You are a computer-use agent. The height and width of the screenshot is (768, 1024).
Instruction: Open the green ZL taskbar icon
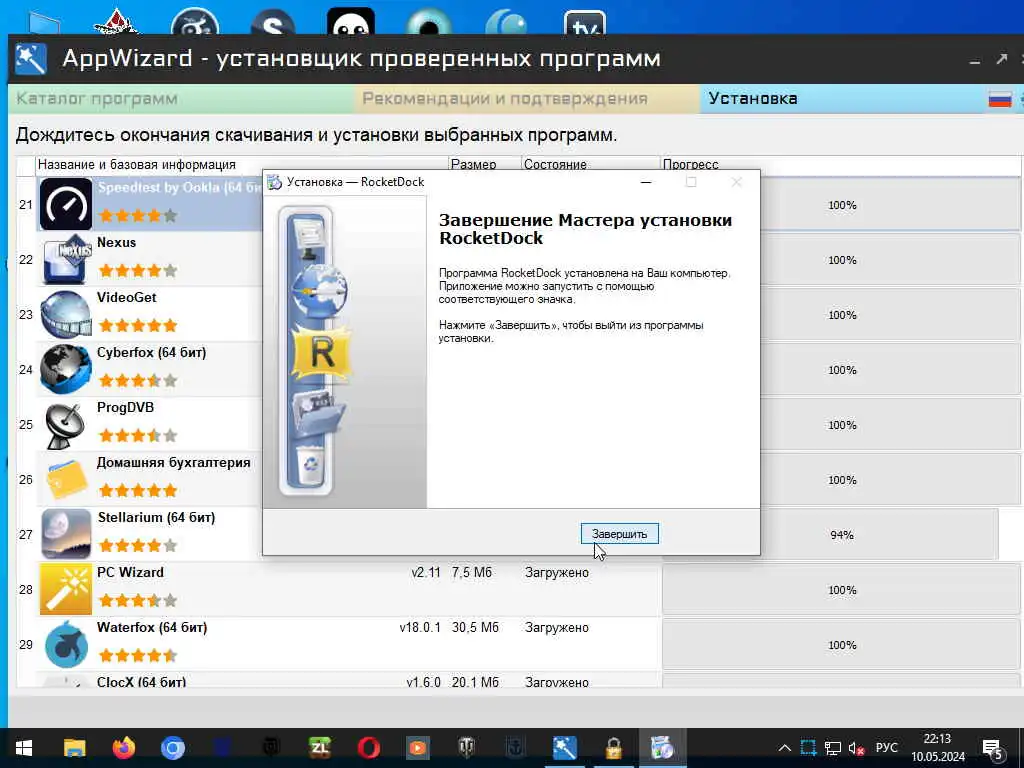tap(319, 748)
